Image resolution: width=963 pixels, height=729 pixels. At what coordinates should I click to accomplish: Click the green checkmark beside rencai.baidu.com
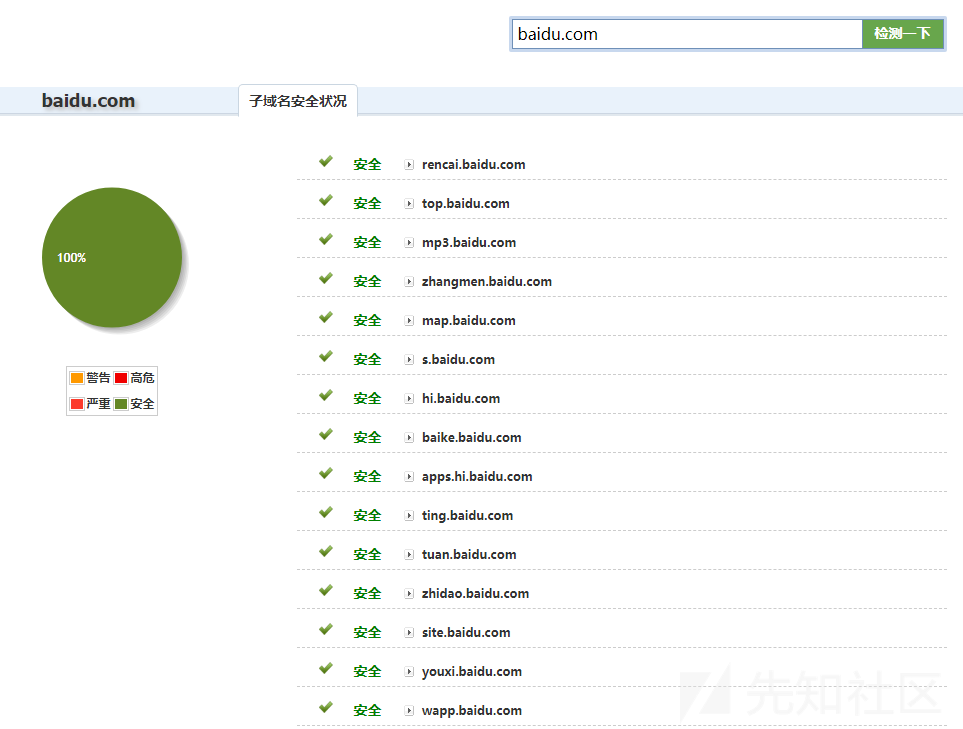click(x=326, y=161)
